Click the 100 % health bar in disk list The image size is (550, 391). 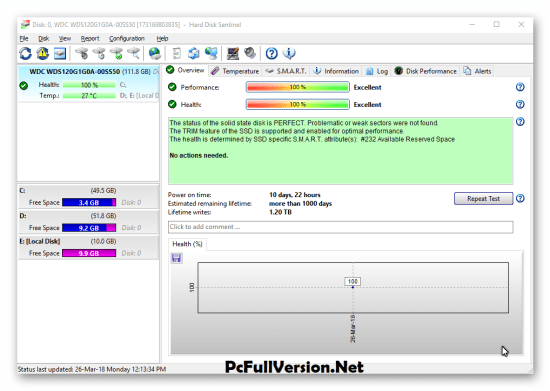89,85
